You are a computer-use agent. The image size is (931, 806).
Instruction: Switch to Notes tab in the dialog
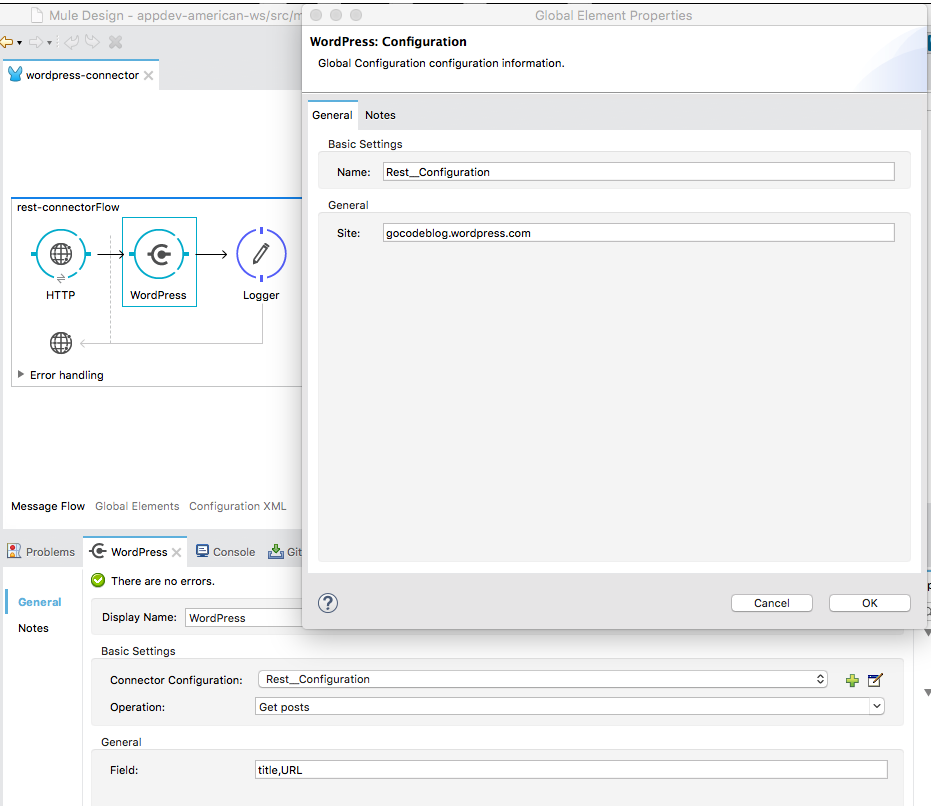[380, 115]
